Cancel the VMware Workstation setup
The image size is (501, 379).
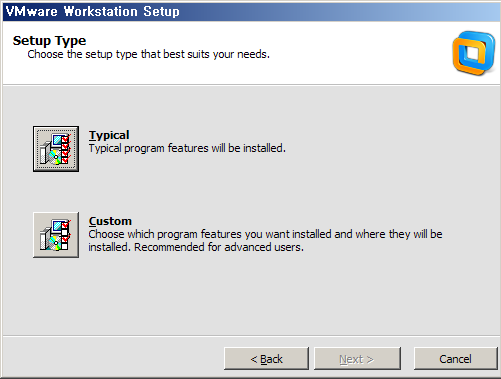coord(455,359)
